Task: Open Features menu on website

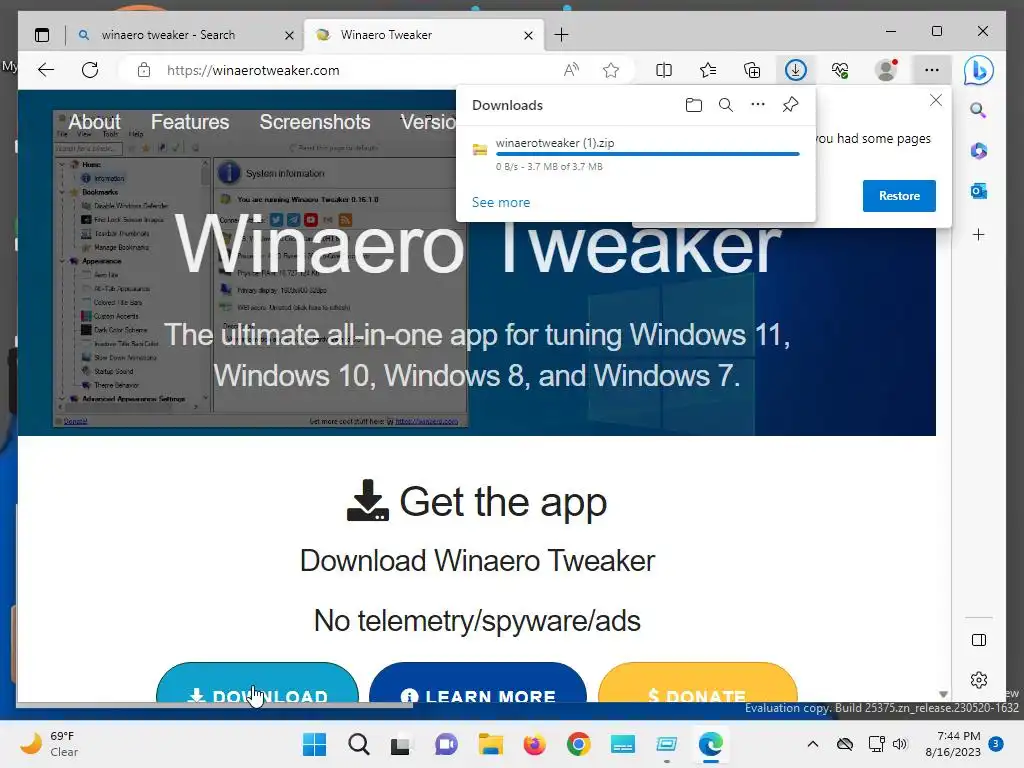Action: pyautogui.click(x=190, y=121)
